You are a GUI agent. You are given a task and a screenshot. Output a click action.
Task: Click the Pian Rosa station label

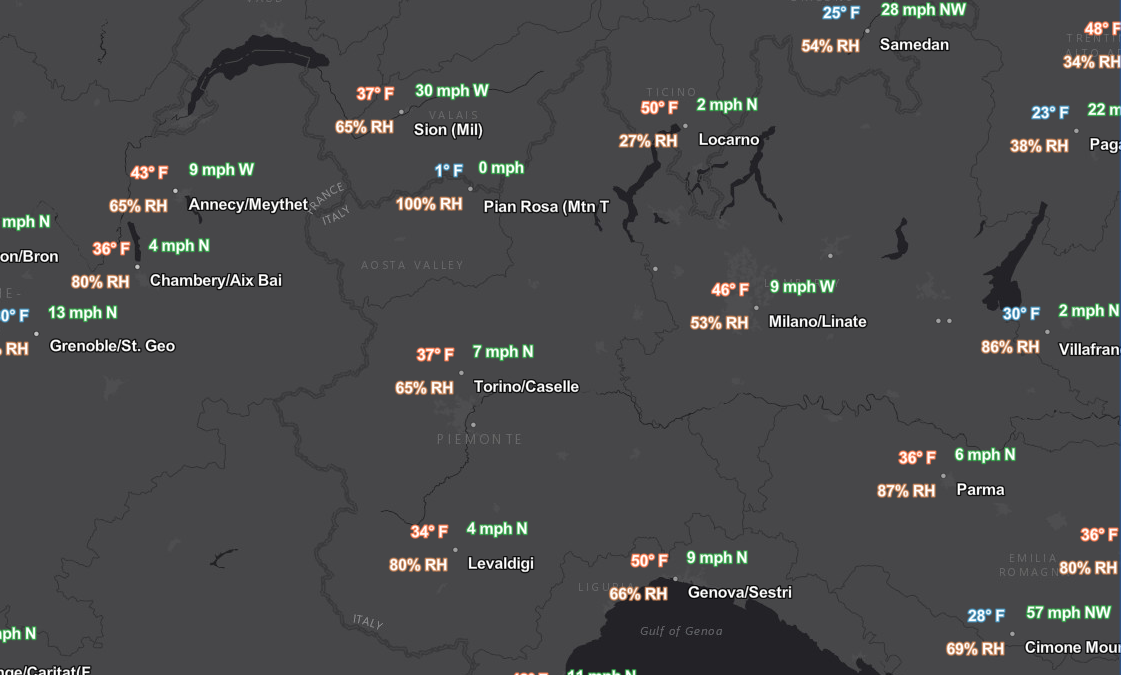click(x=546, y=207)
